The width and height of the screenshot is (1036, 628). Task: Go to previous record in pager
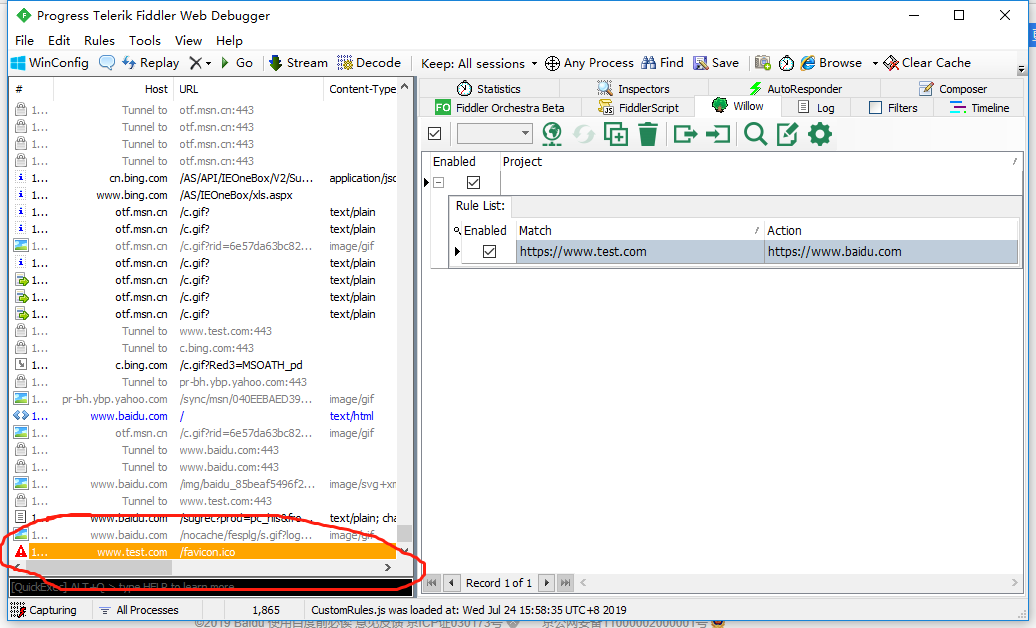(x=452, y=582)
